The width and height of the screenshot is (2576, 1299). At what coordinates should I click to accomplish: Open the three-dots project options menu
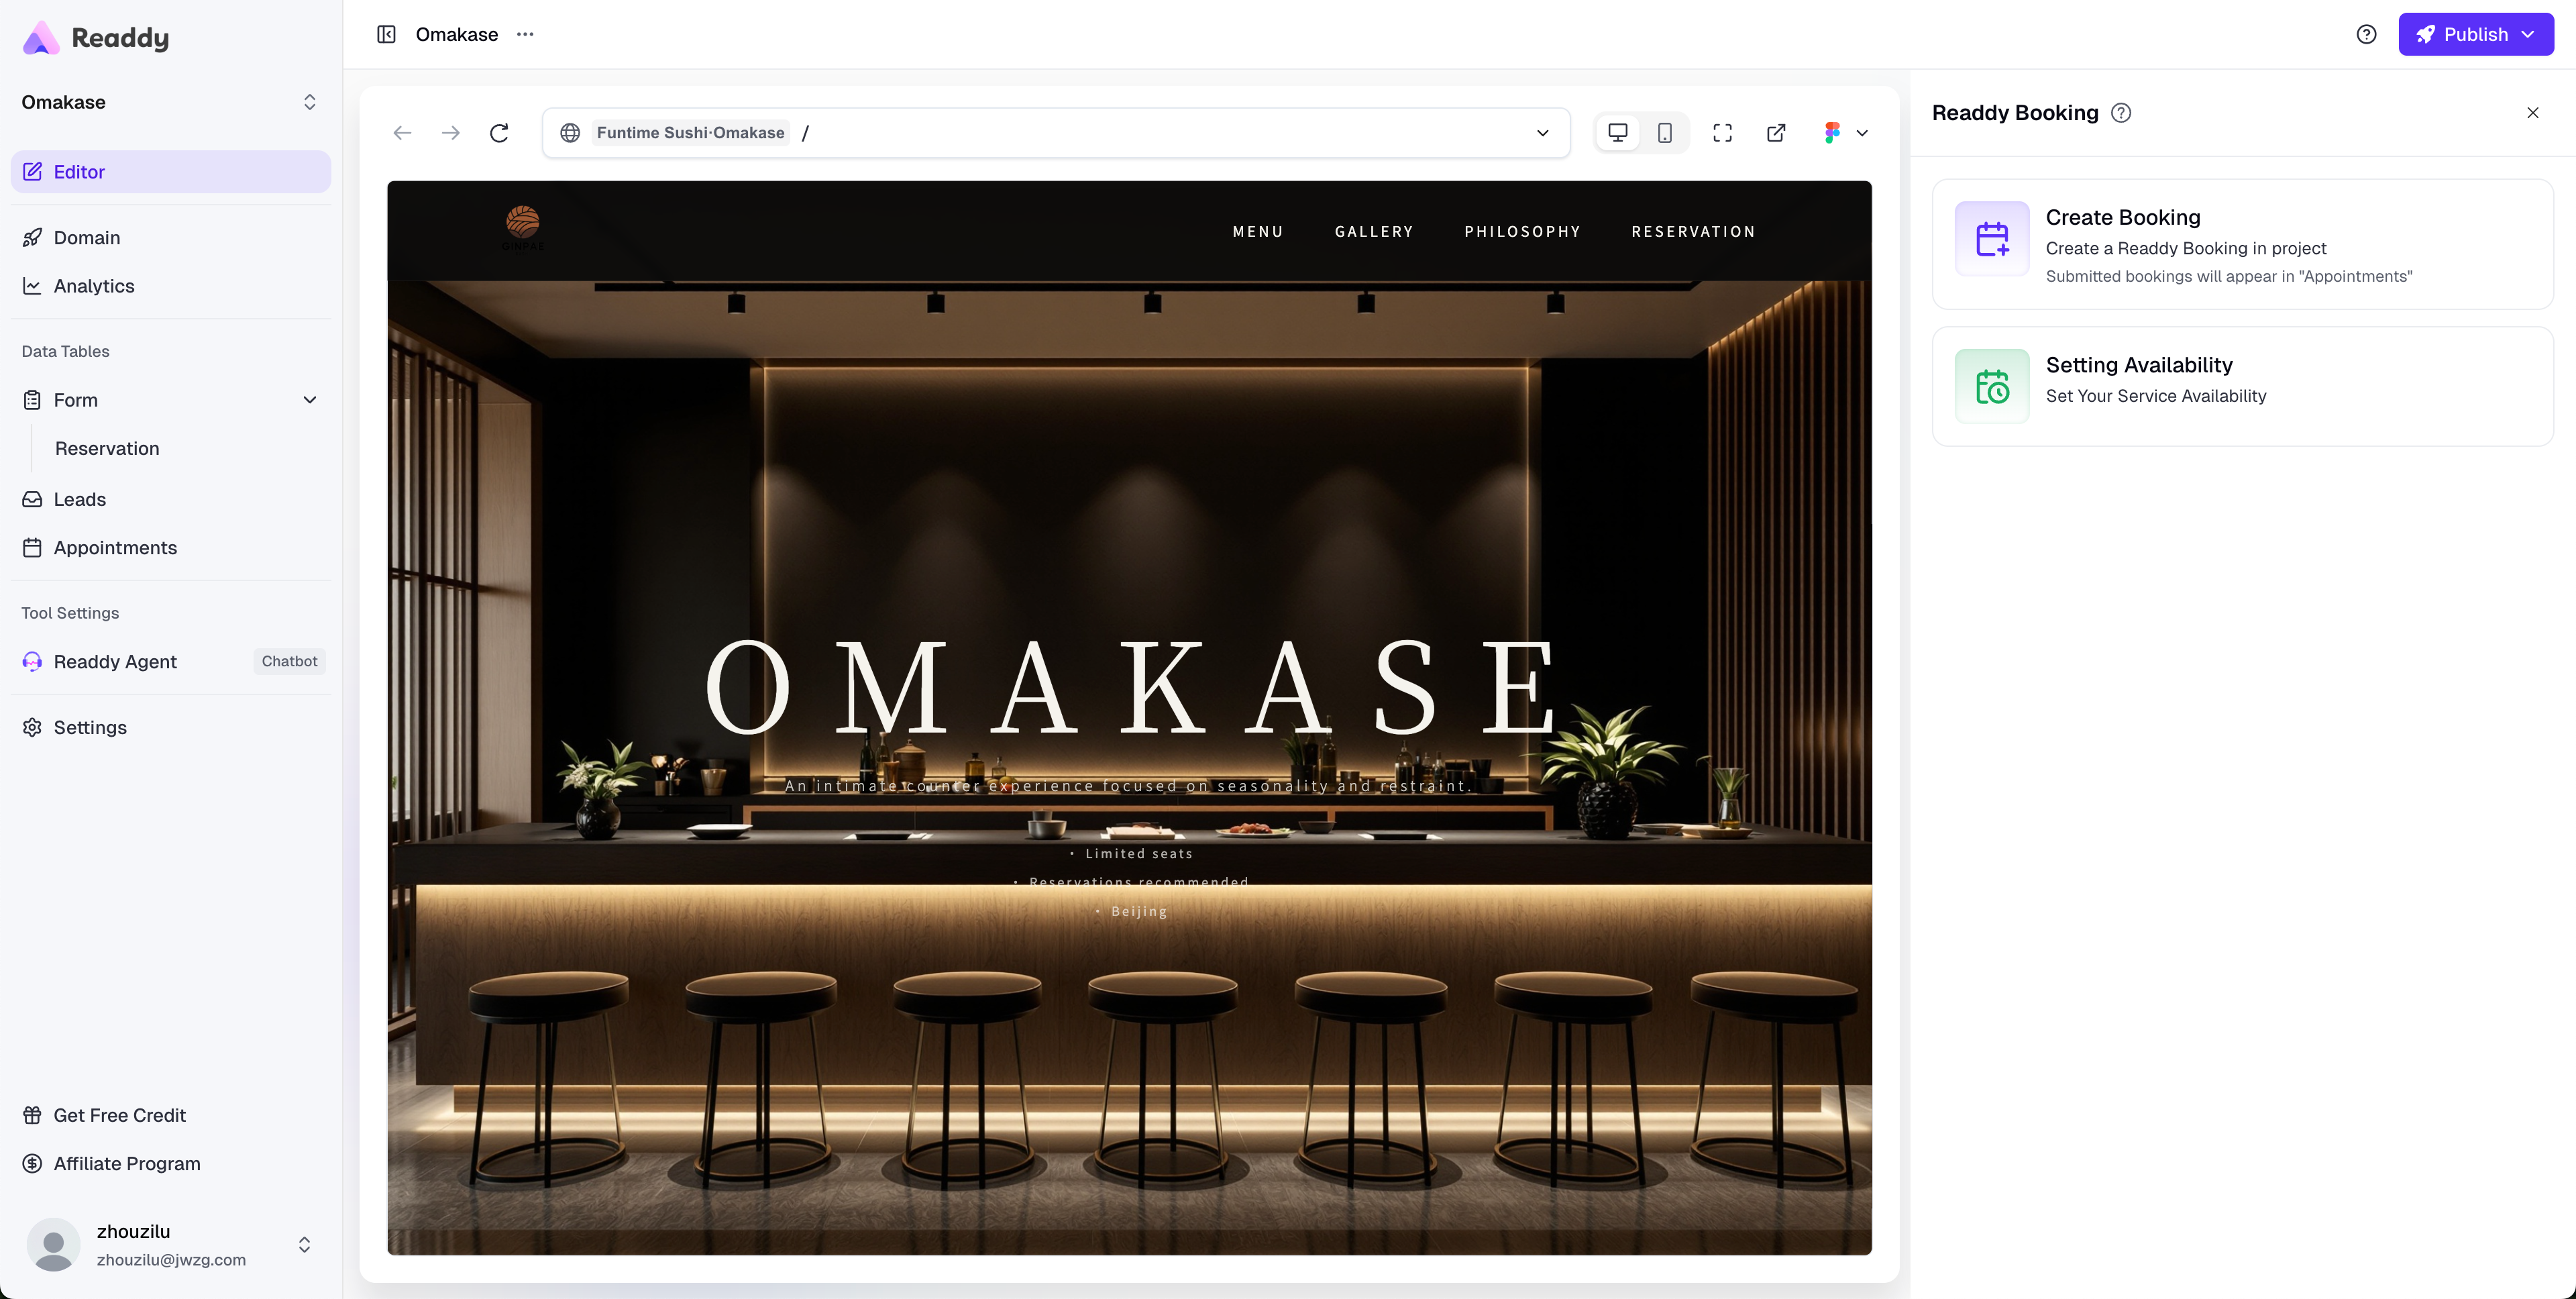(525, 34)
